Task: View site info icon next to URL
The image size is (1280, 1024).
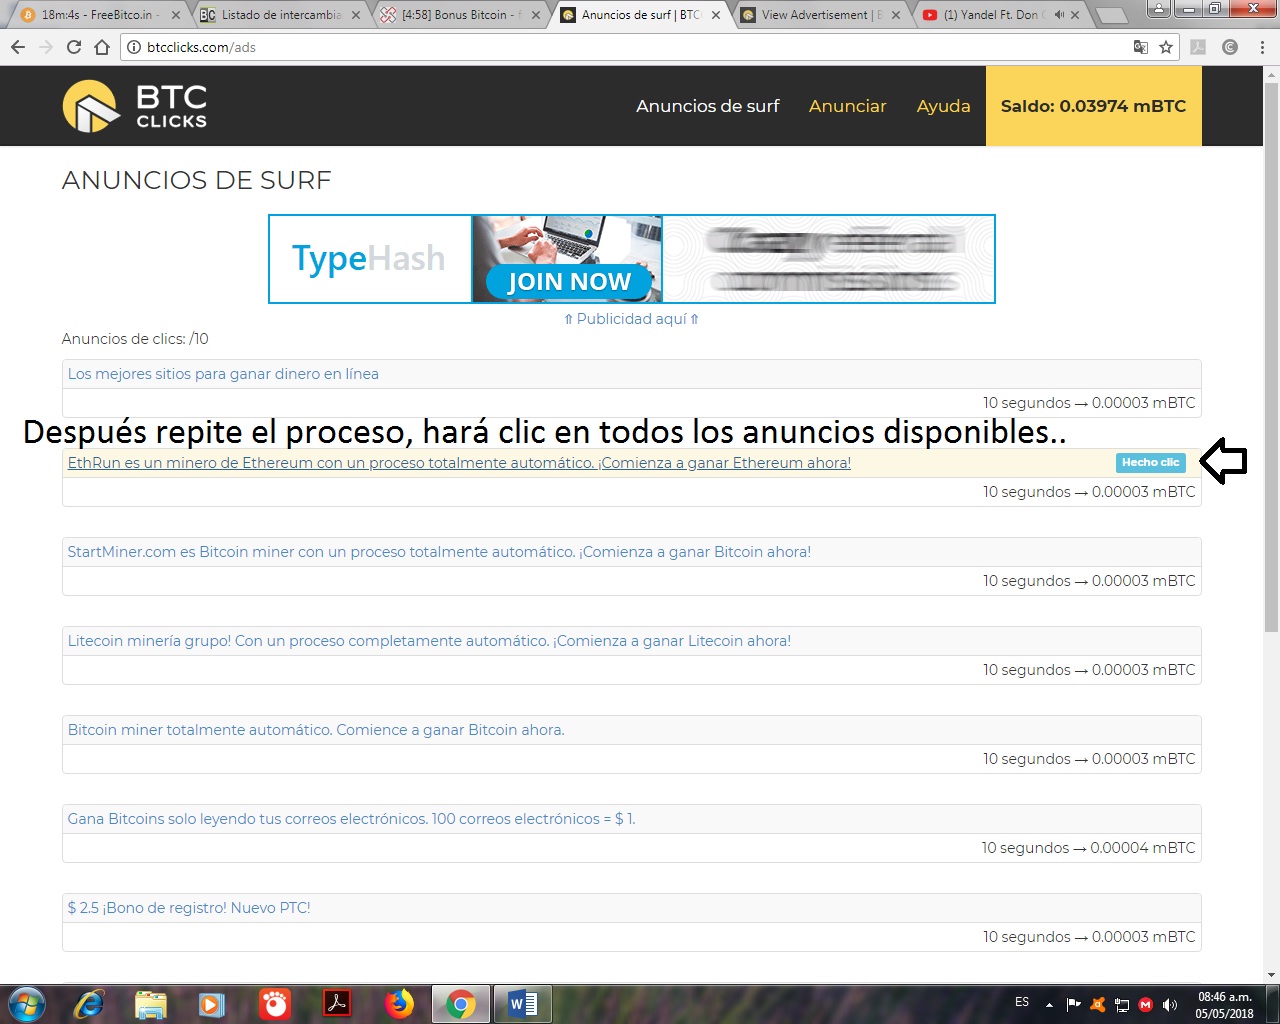Action: pyautogui.click(x=134, y=47)
